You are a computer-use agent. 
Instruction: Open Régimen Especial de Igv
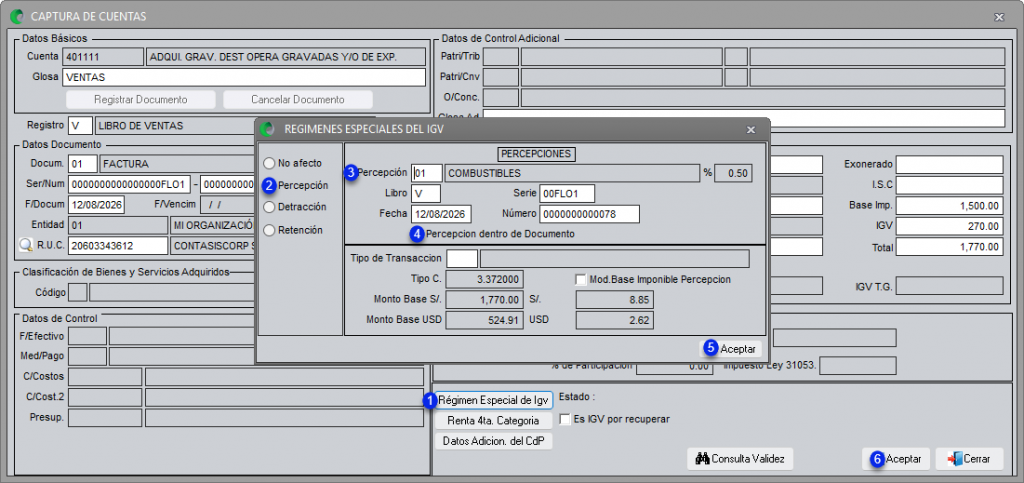[x=494, y=400]
